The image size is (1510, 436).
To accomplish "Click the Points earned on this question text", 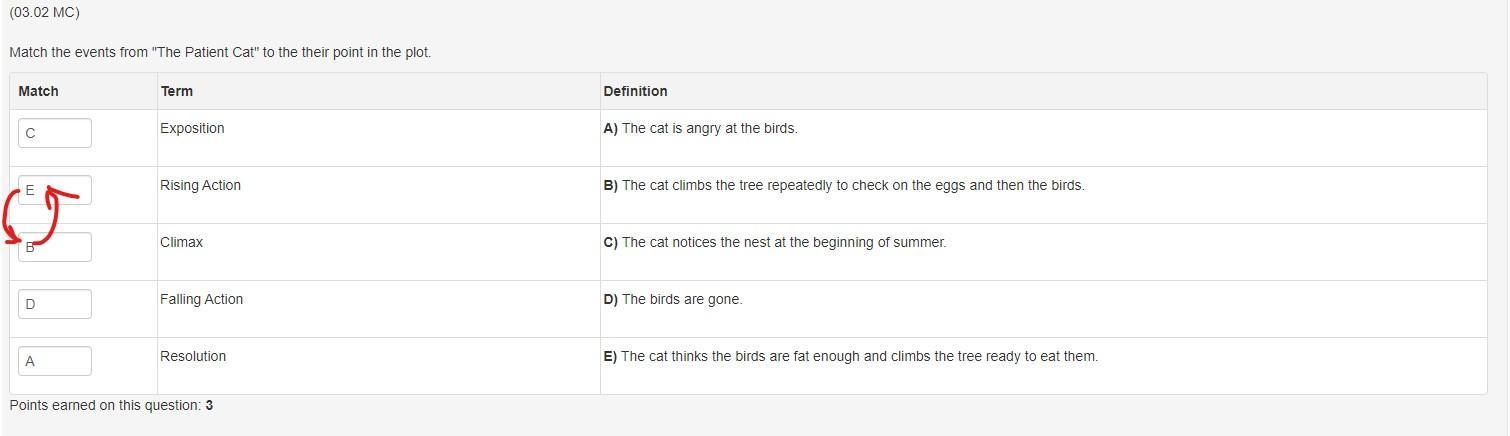I will tap(110, 405).
